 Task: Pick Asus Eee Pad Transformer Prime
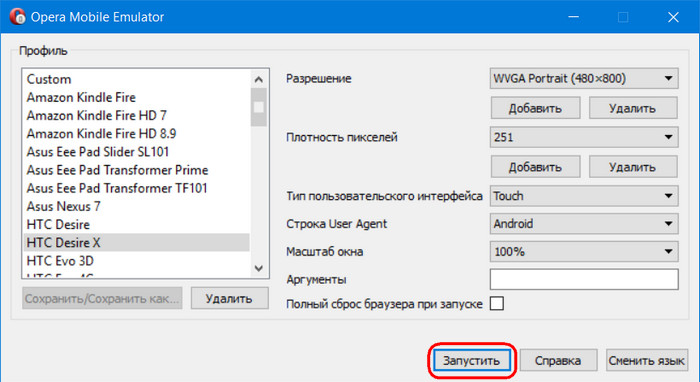coord(137,170)
